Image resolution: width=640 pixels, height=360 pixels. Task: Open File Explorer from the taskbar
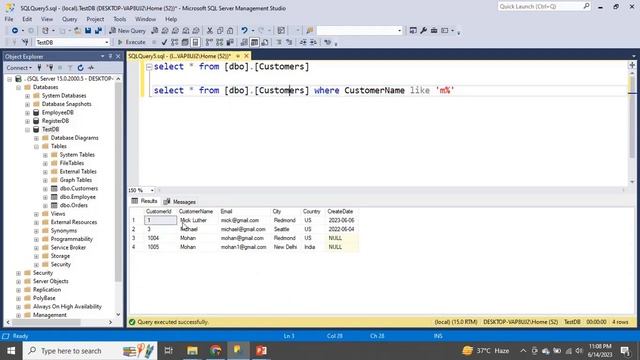[x=192, y=351]
